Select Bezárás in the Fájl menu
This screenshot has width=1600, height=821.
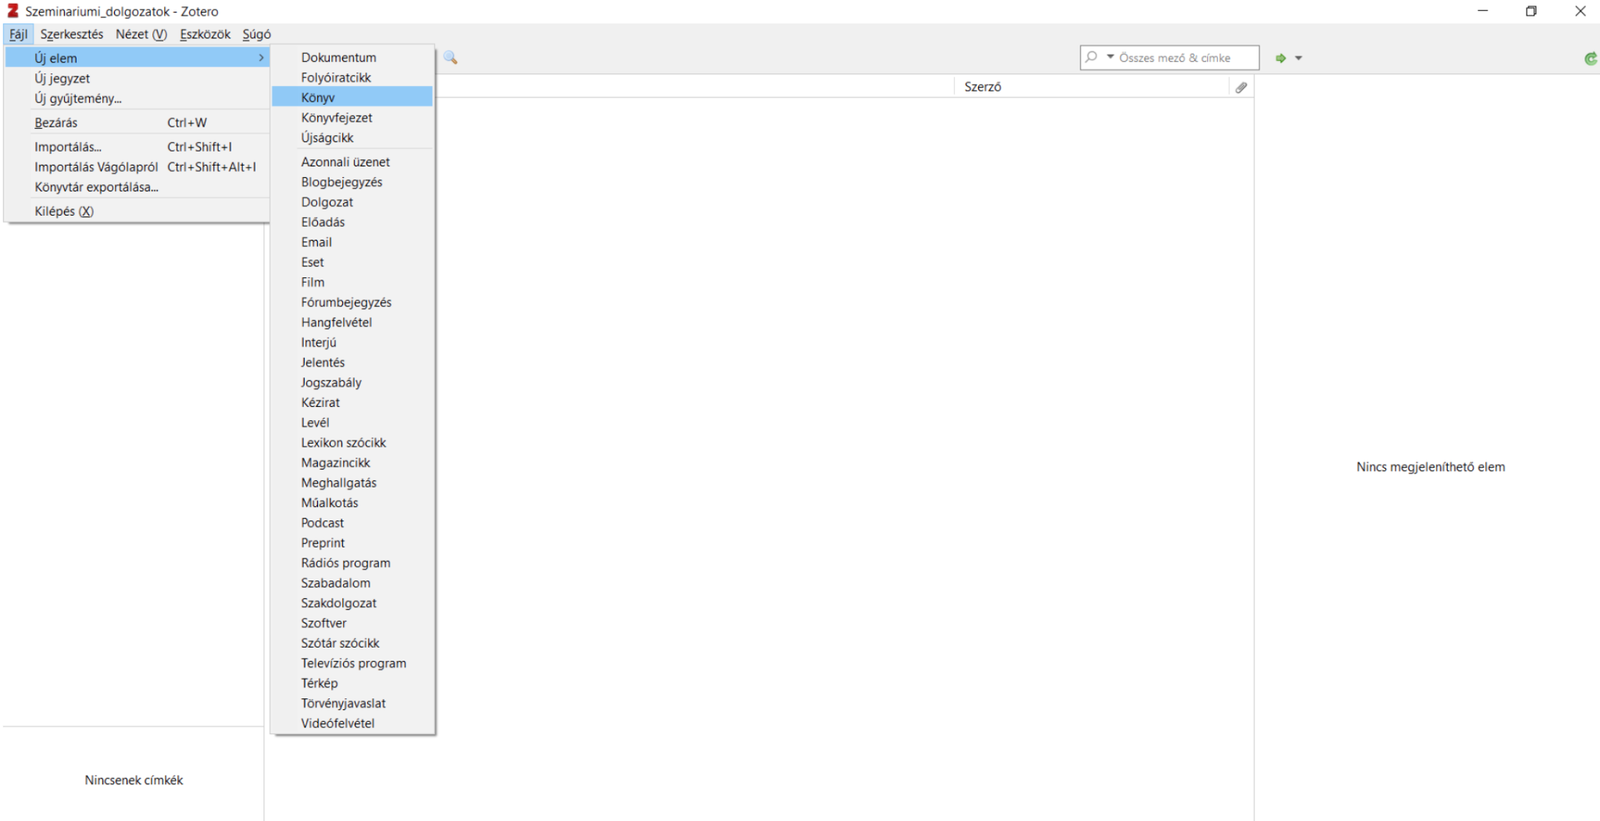137,122
